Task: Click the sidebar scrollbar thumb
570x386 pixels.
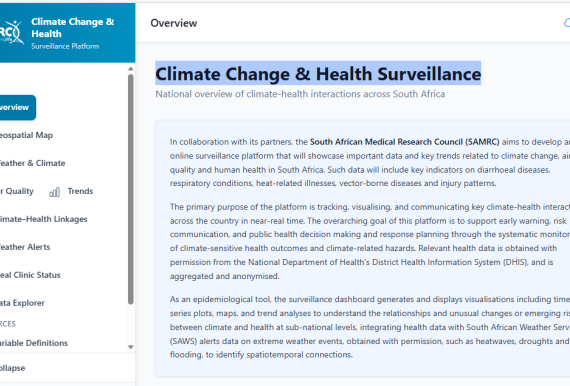Action: [x=131, y=189]
